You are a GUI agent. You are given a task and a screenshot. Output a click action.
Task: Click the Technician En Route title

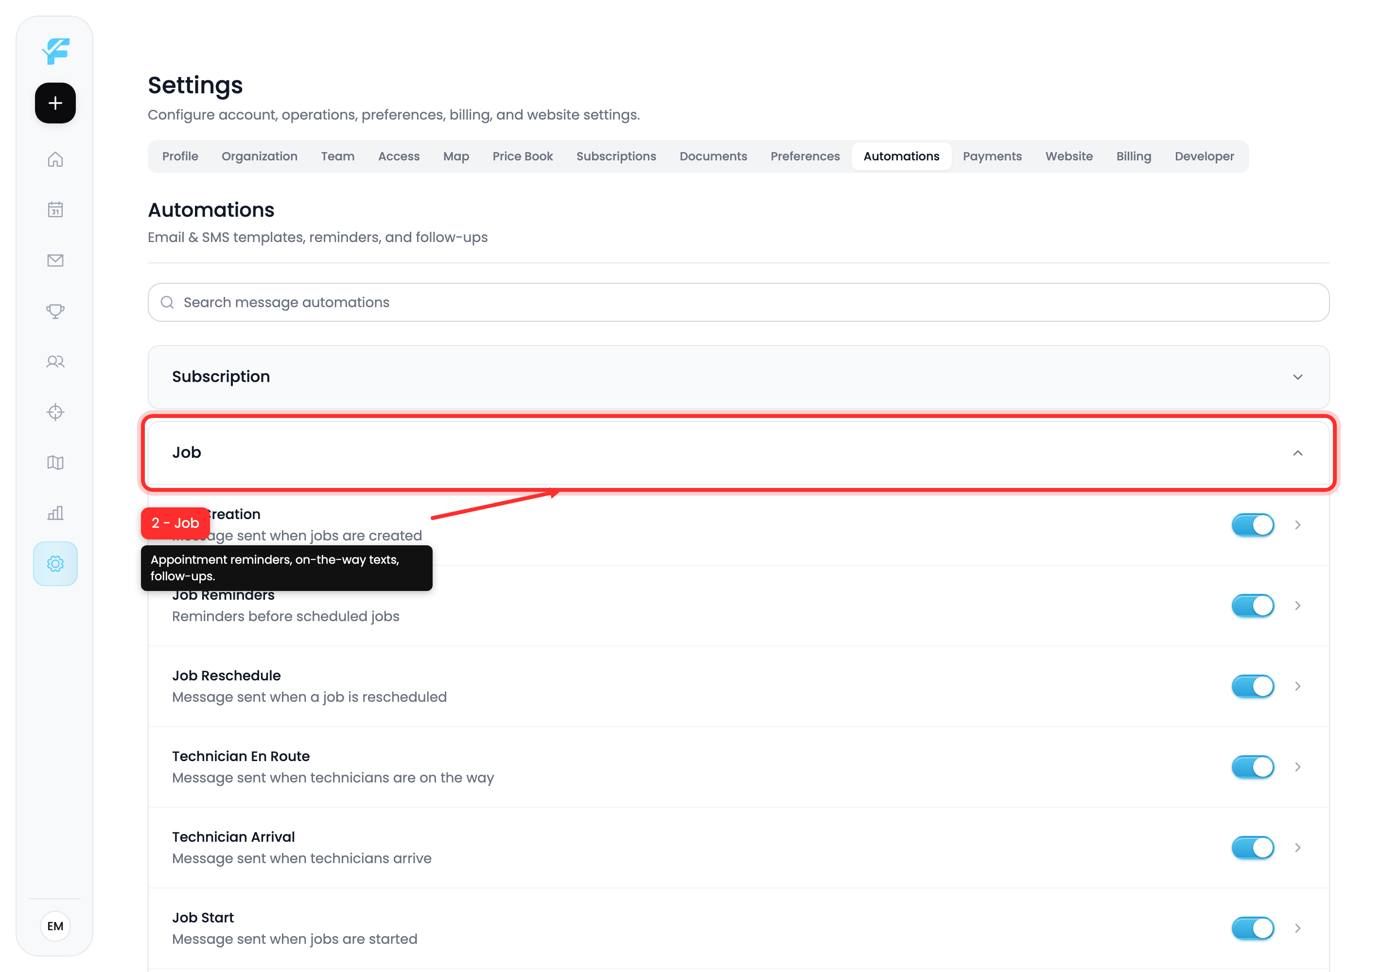click(x=241, y=756)
